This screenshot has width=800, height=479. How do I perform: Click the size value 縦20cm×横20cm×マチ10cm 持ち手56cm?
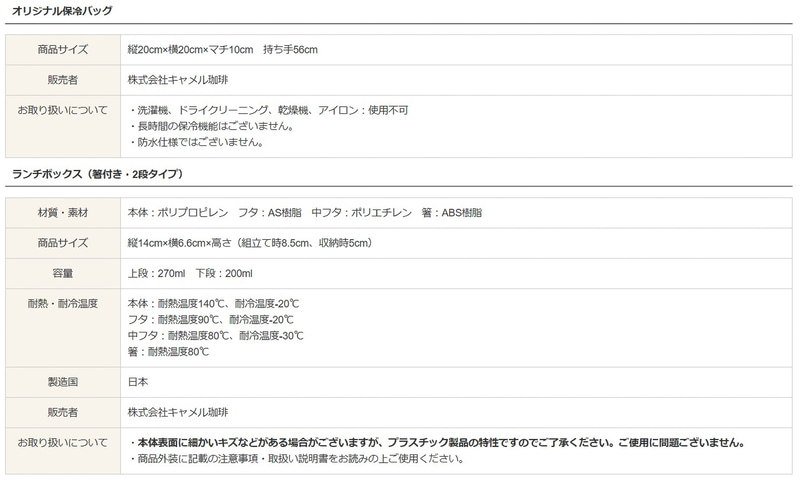(222, 49)
